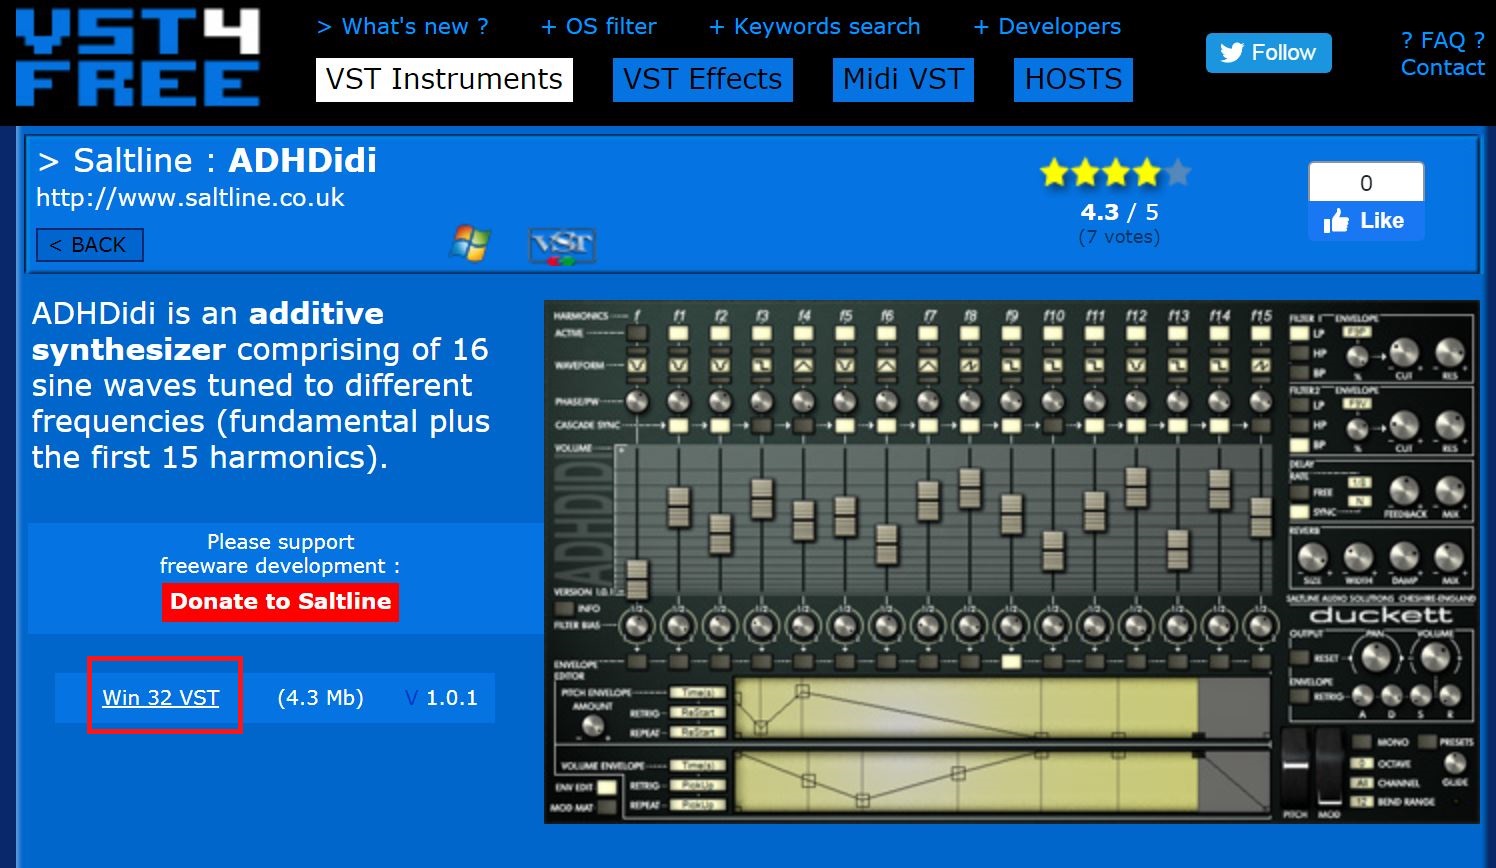
Task: Expand the OS filter option
Action: pyautogui.click(x=599, y=27)
